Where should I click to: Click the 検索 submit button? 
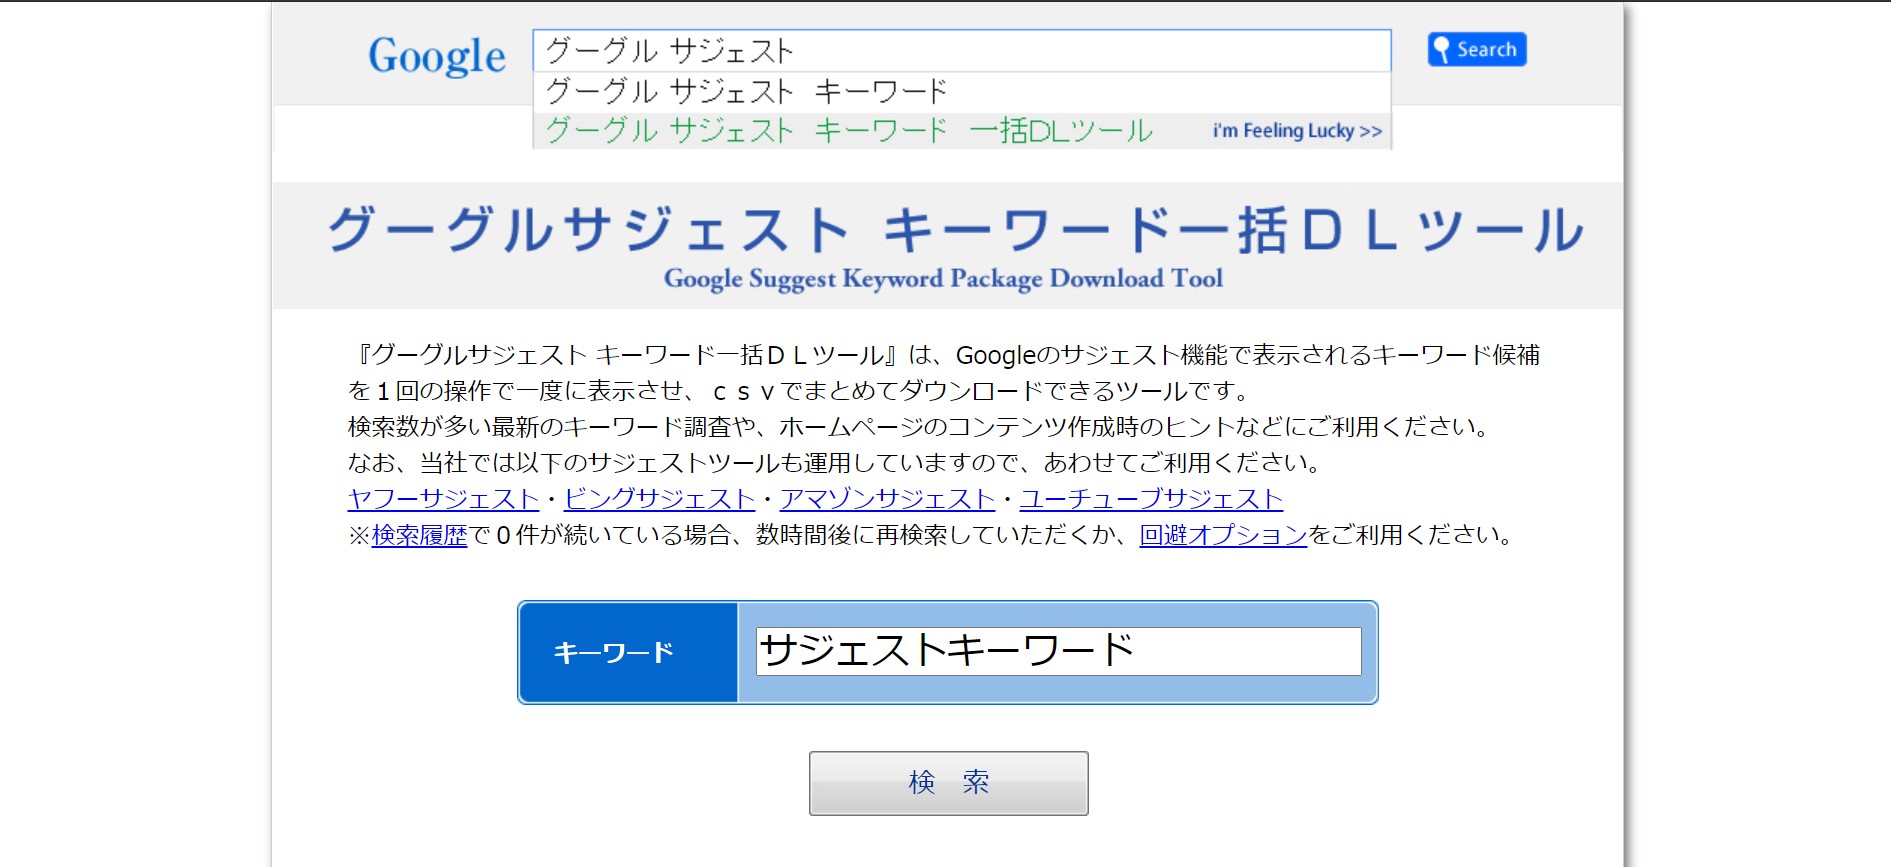tap(949, 783)
